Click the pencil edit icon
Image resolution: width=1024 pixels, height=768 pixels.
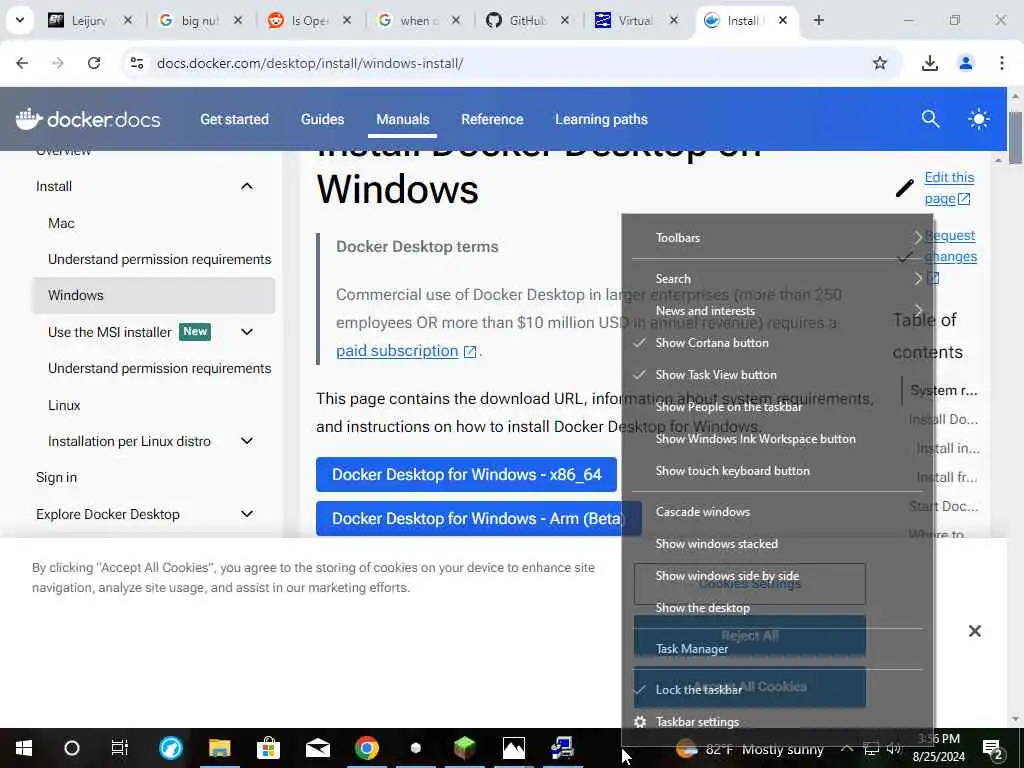coord(904,188)
